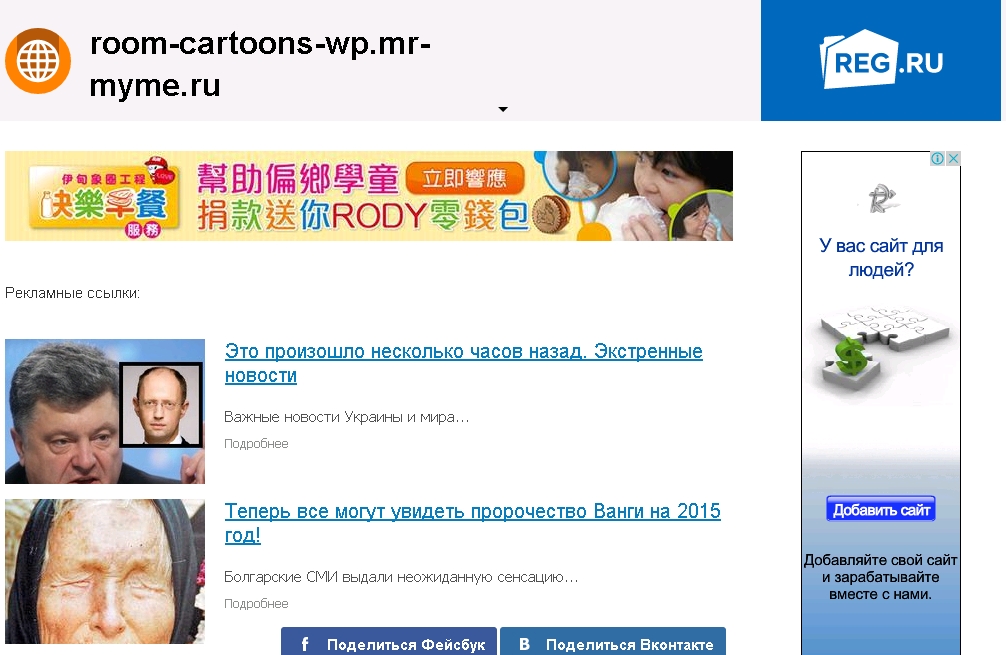The height and width of the screenshot is (655, 1006).
Task: Click the 'У вас сайт для людей?' ad headline
Action: [x=881, y=258]
